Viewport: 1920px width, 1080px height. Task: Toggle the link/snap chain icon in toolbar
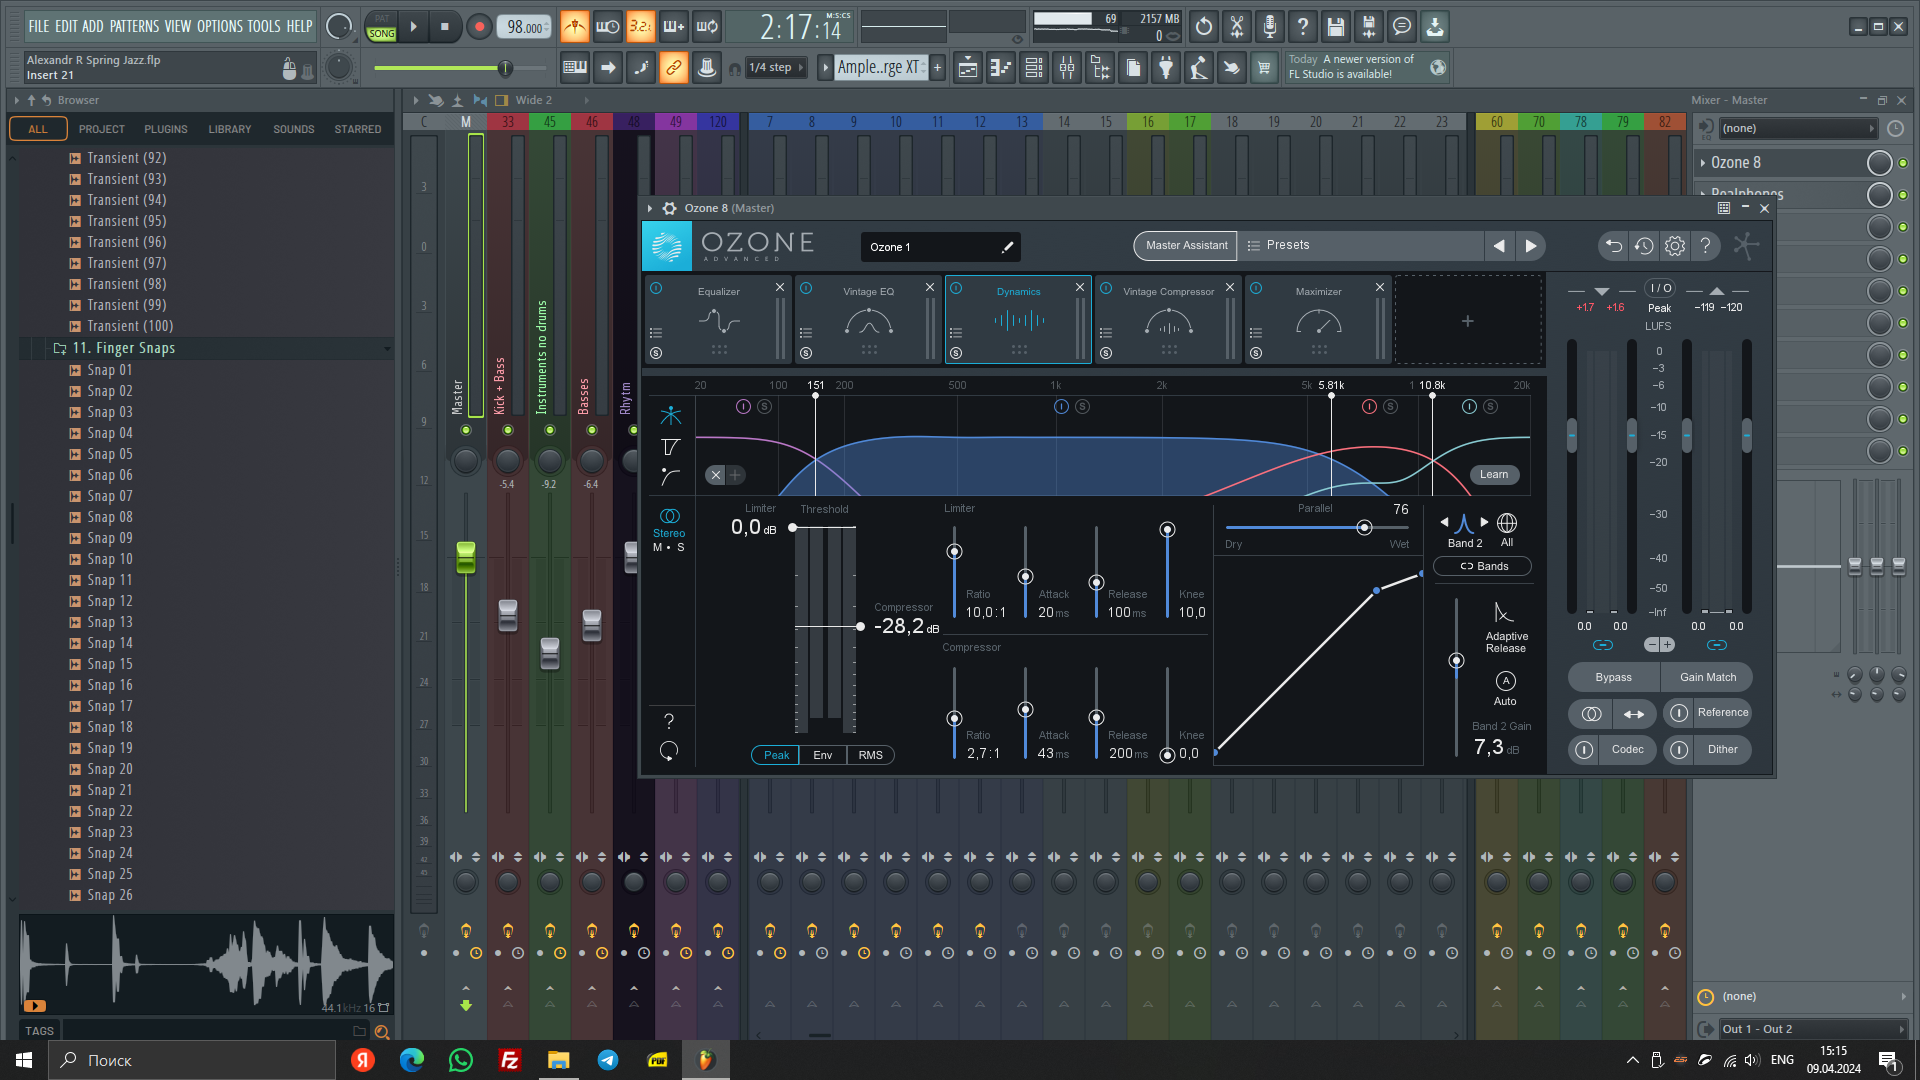point(674,68)
